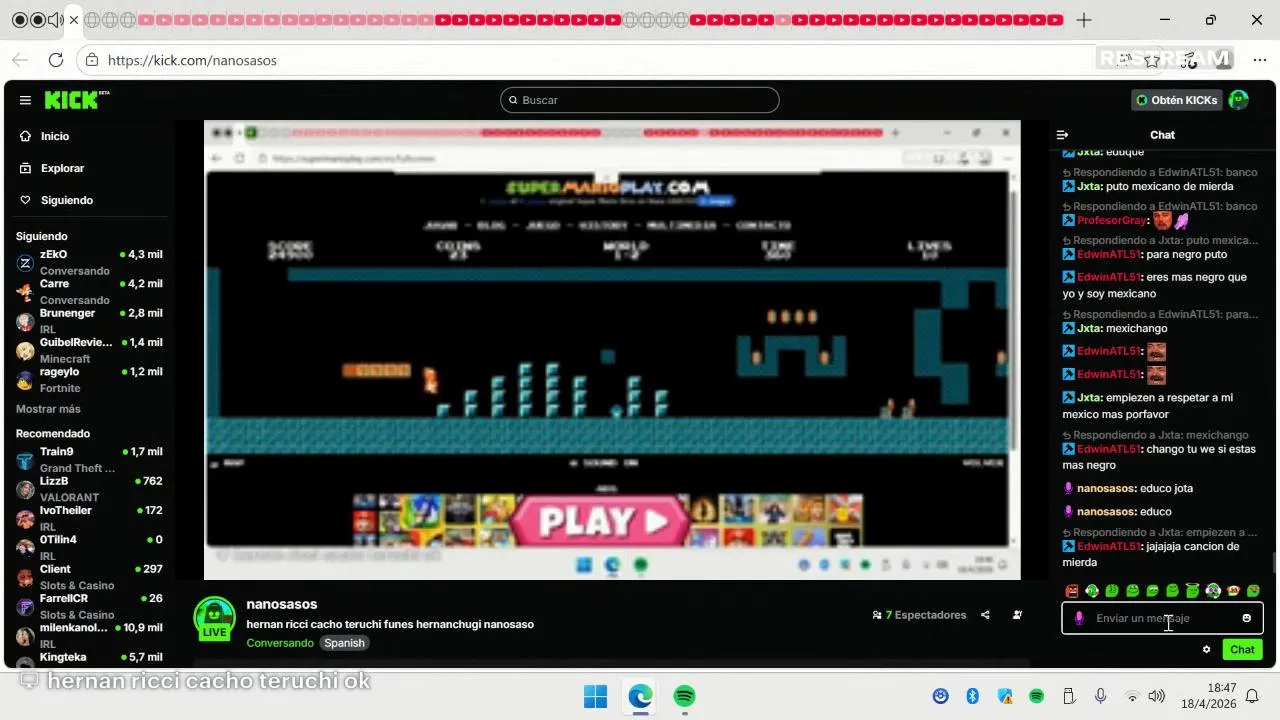
Task: Click the nanosasos channel name
Action: pos(282,604)
